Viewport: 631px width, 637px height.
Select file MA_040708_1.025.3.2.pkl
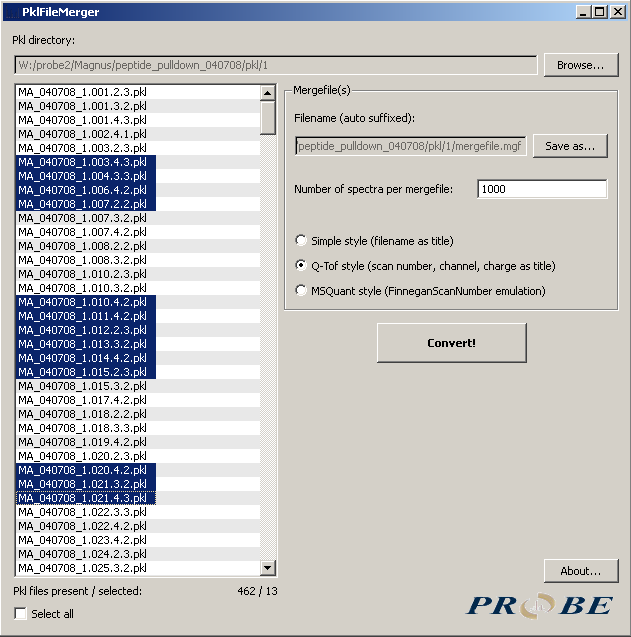point(82,568)
